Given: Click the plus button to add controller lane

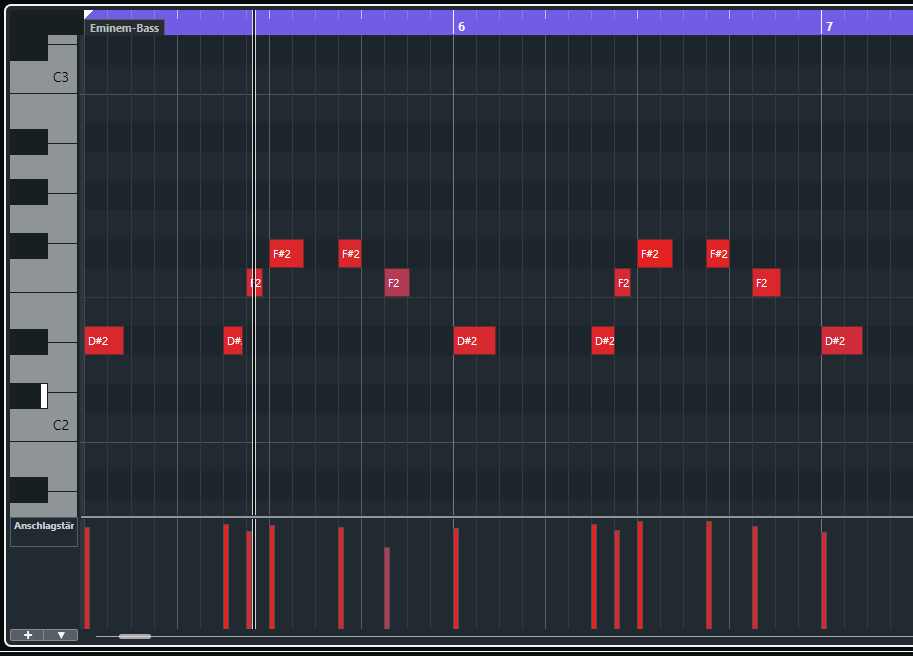Looking at the screenshot, I should (x=27, y=635).
